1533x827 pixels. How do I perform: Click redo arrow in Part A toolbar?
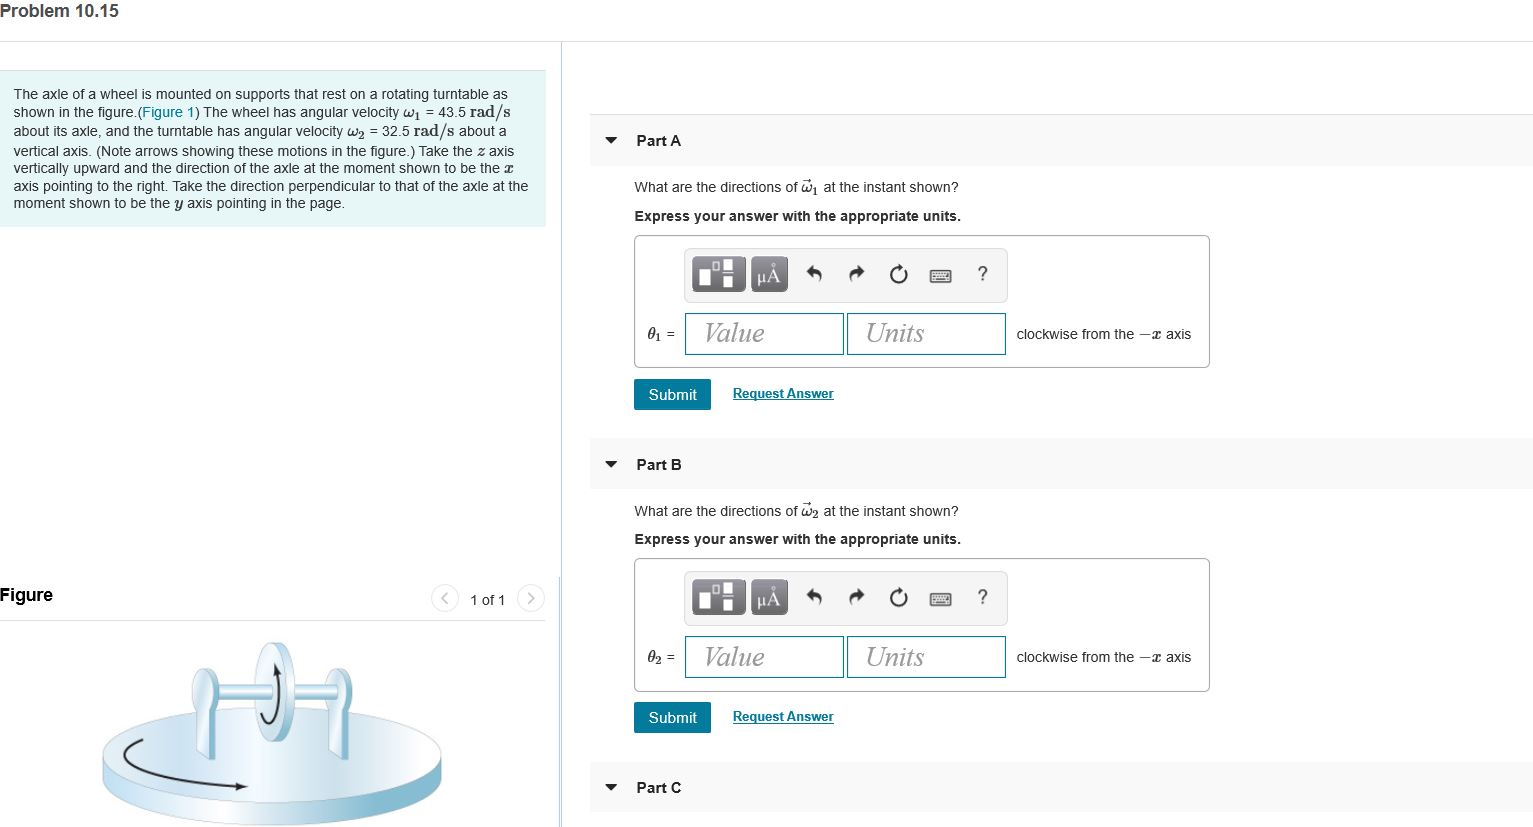click(856, 274)
